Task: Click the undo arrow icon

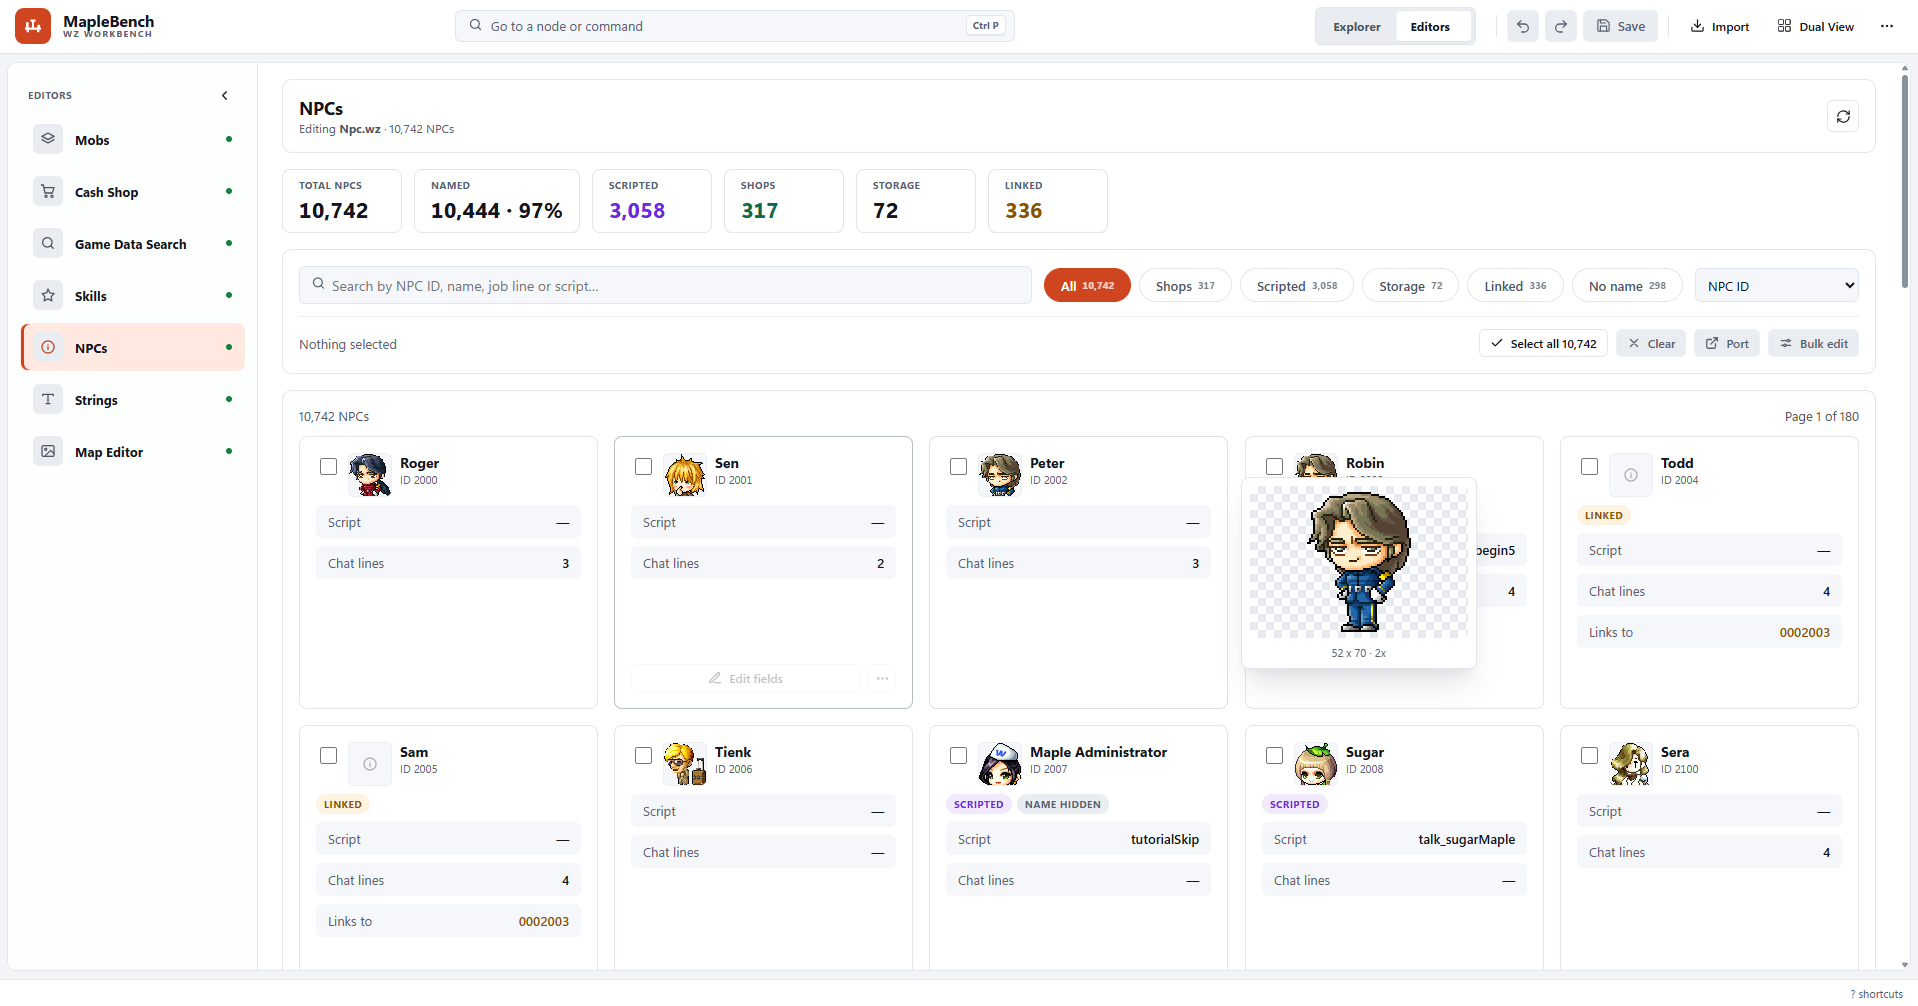Action: coord(1523,26)
